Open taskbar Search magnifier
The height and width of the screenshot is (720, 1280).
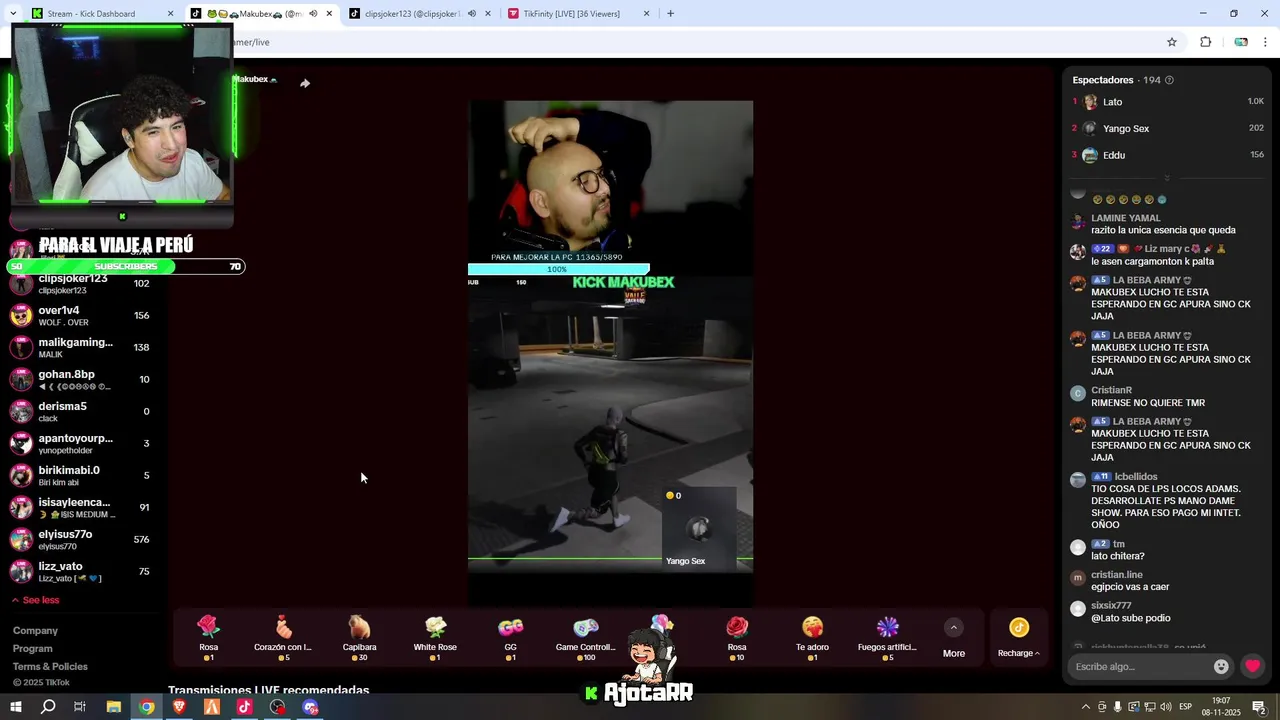[48, 707]
